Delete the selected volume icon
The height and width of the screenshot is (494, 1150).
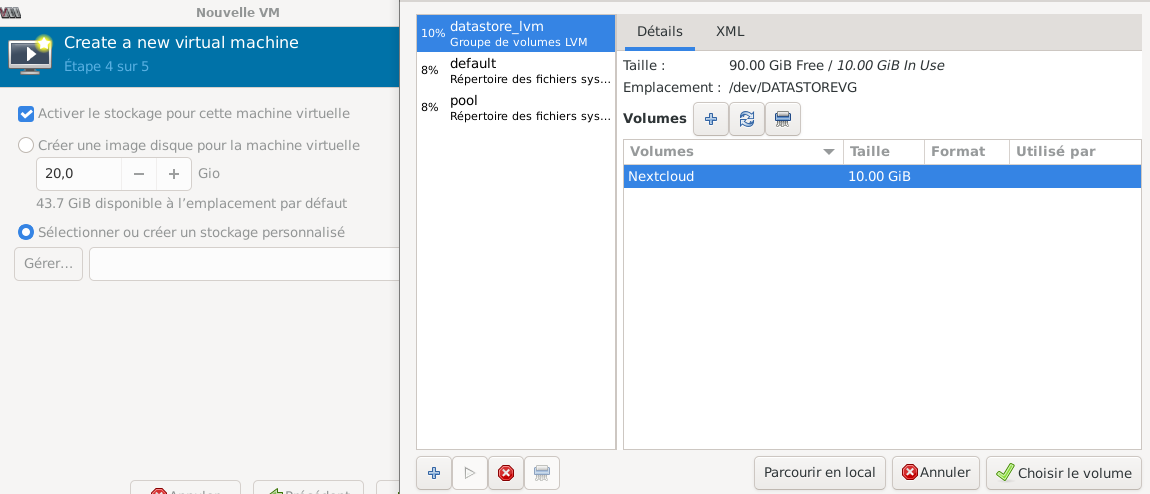pos(783,119)
